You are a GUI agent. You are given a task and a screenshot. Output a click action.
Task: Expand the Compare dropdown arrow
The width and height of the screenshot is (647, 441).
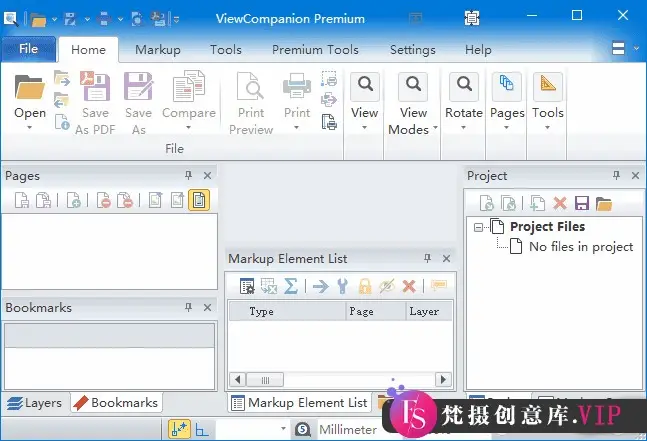point(189,127)
